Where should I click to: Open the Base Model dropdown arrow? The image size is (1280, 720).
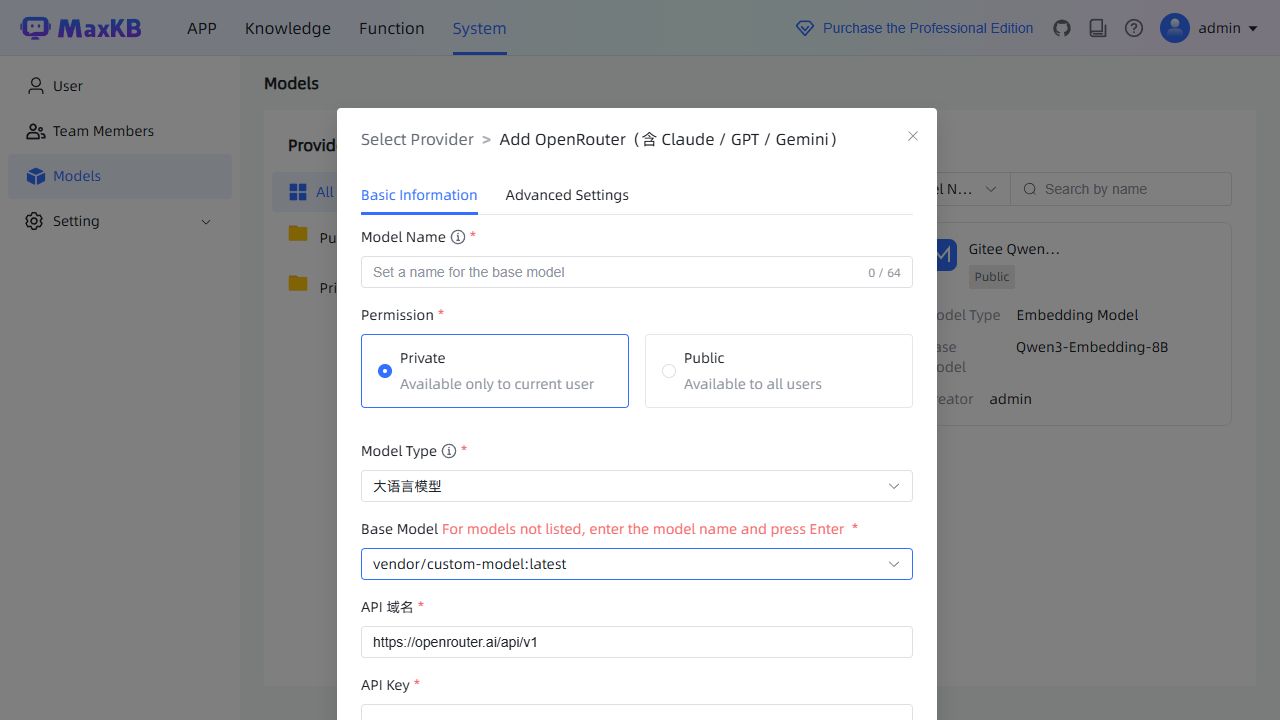click(x=894, y=564)
